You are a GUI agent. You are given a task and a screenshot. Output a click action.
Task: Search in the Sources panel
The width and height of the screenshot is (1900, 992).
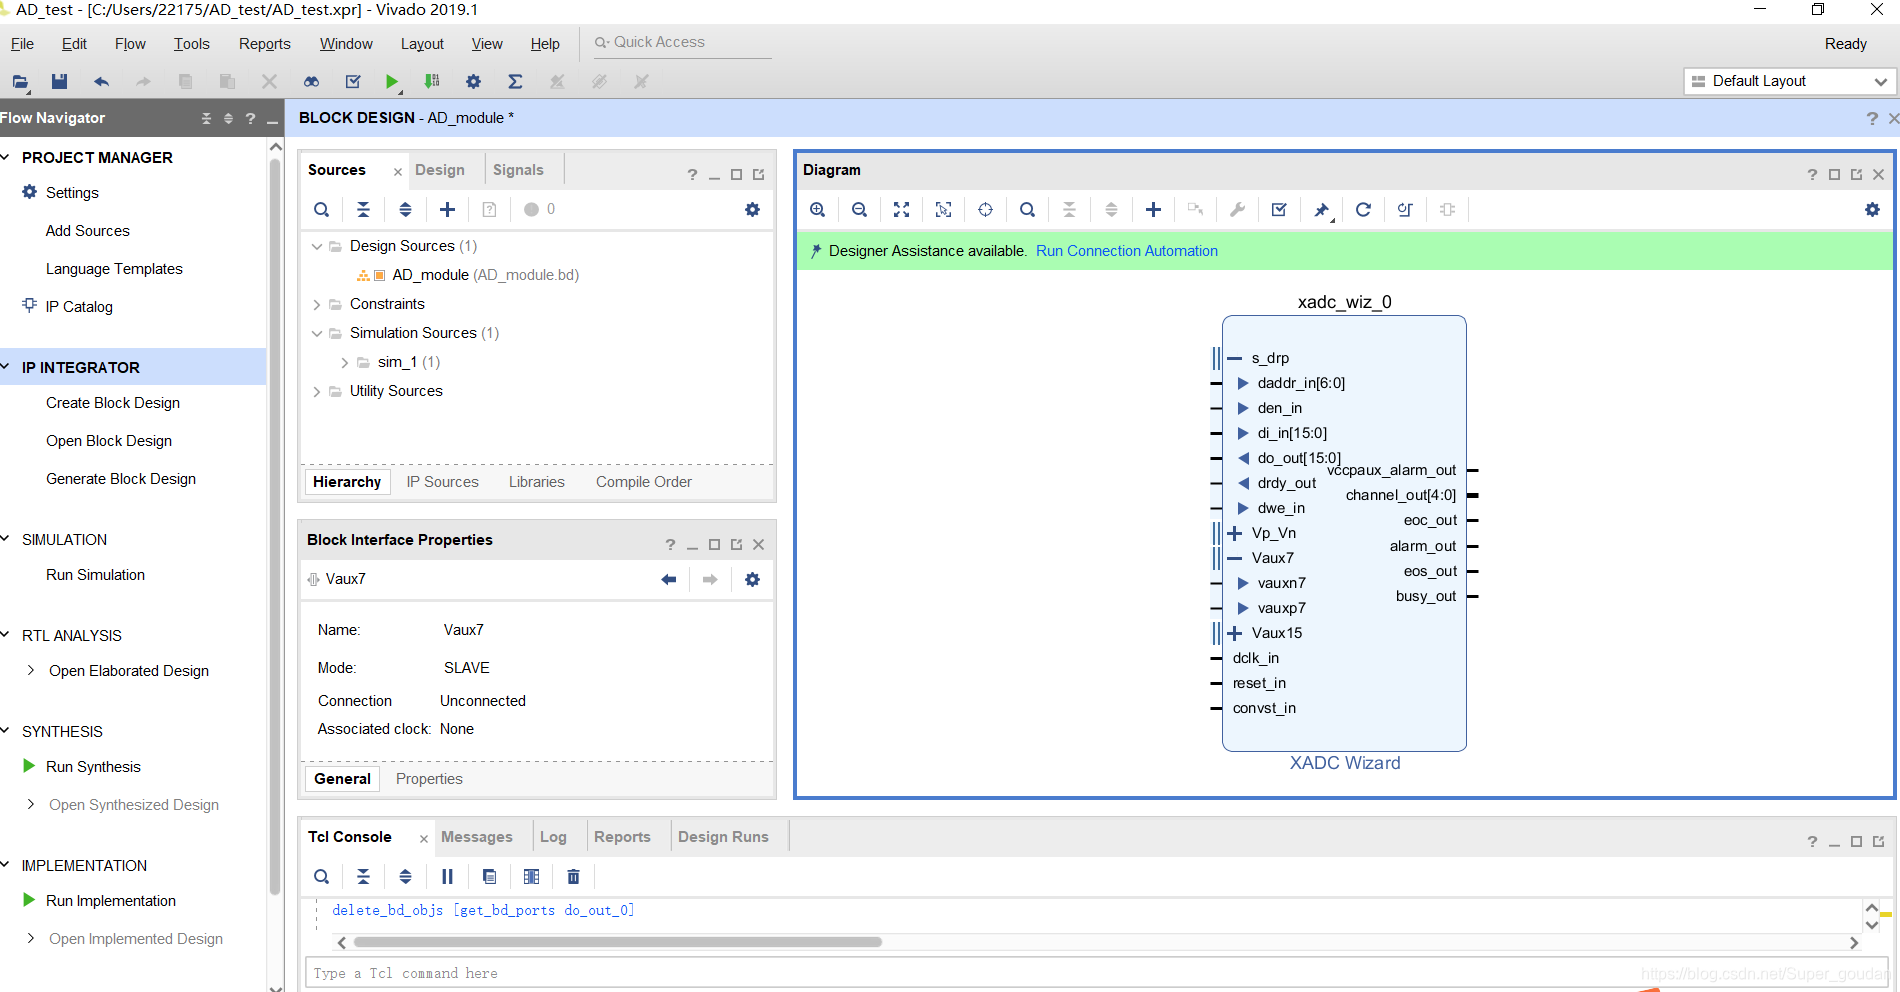point(321,209)
